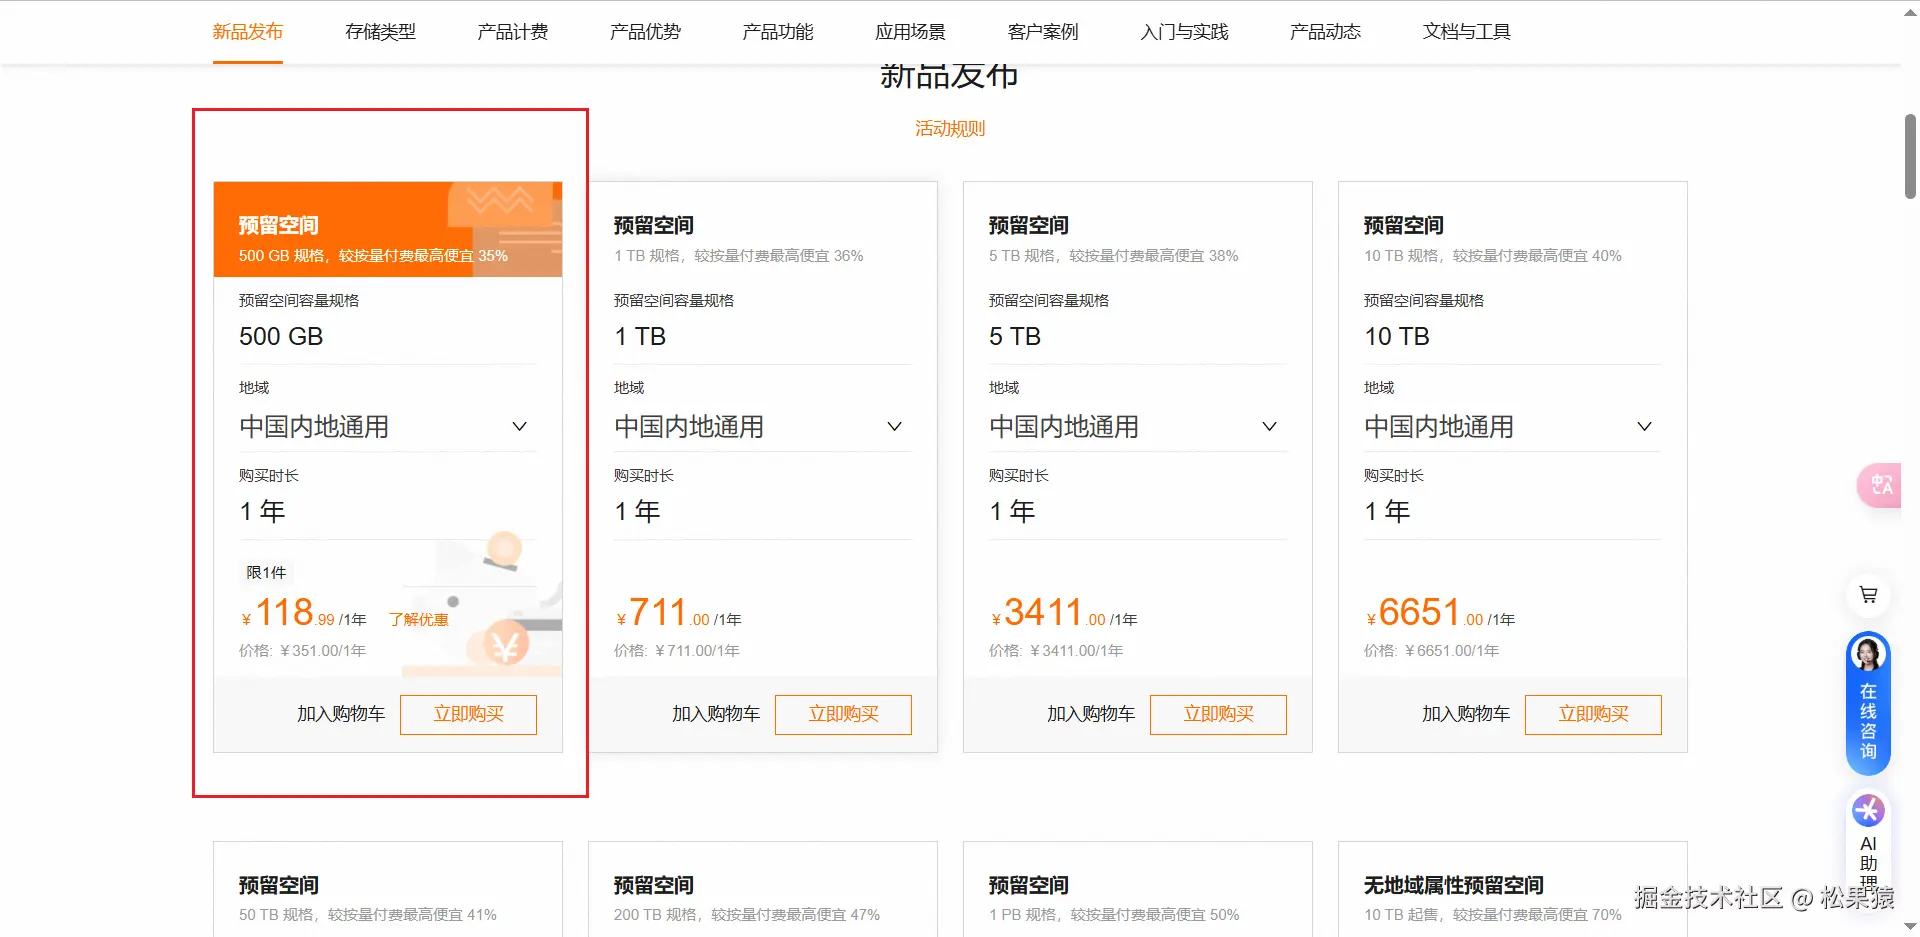
Task: Launch the AI assistant icon
Action: tap(1868, 810)
